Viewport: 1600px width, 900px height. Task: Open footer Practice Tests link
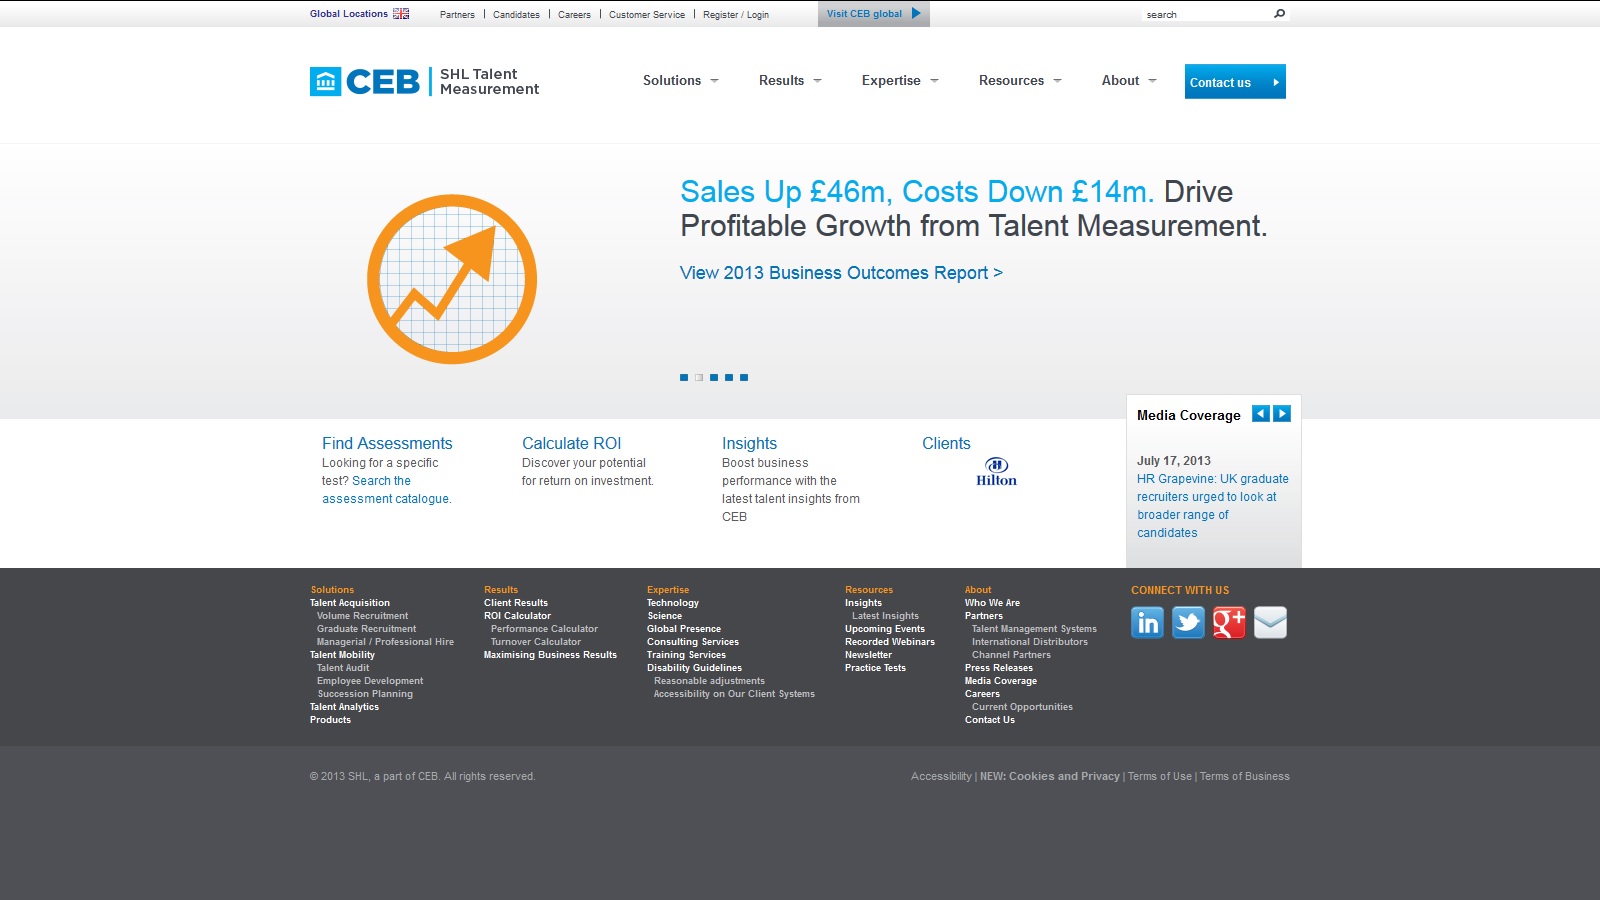pos(875,668)
